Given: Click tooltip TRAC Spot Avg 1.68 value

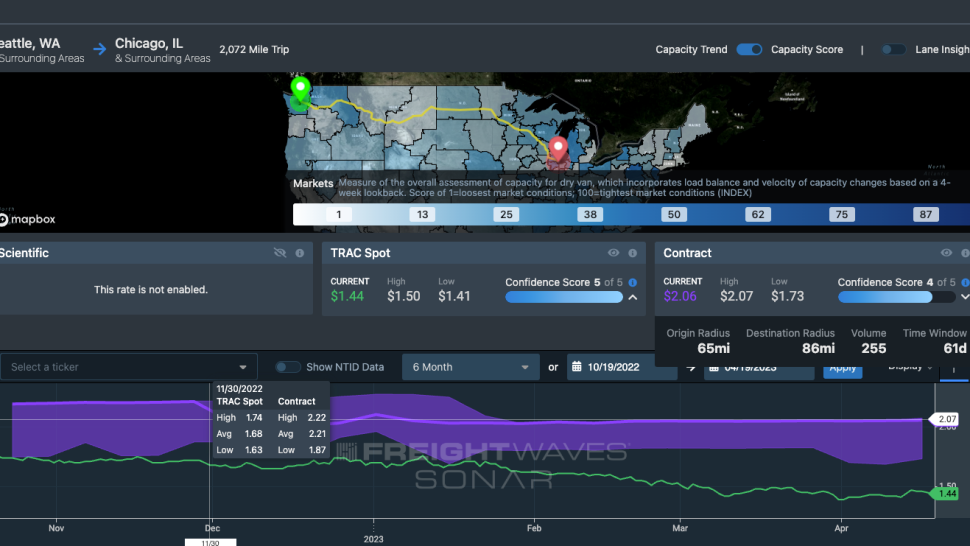Looking at the screenshot, I should [x=254, y=434].
